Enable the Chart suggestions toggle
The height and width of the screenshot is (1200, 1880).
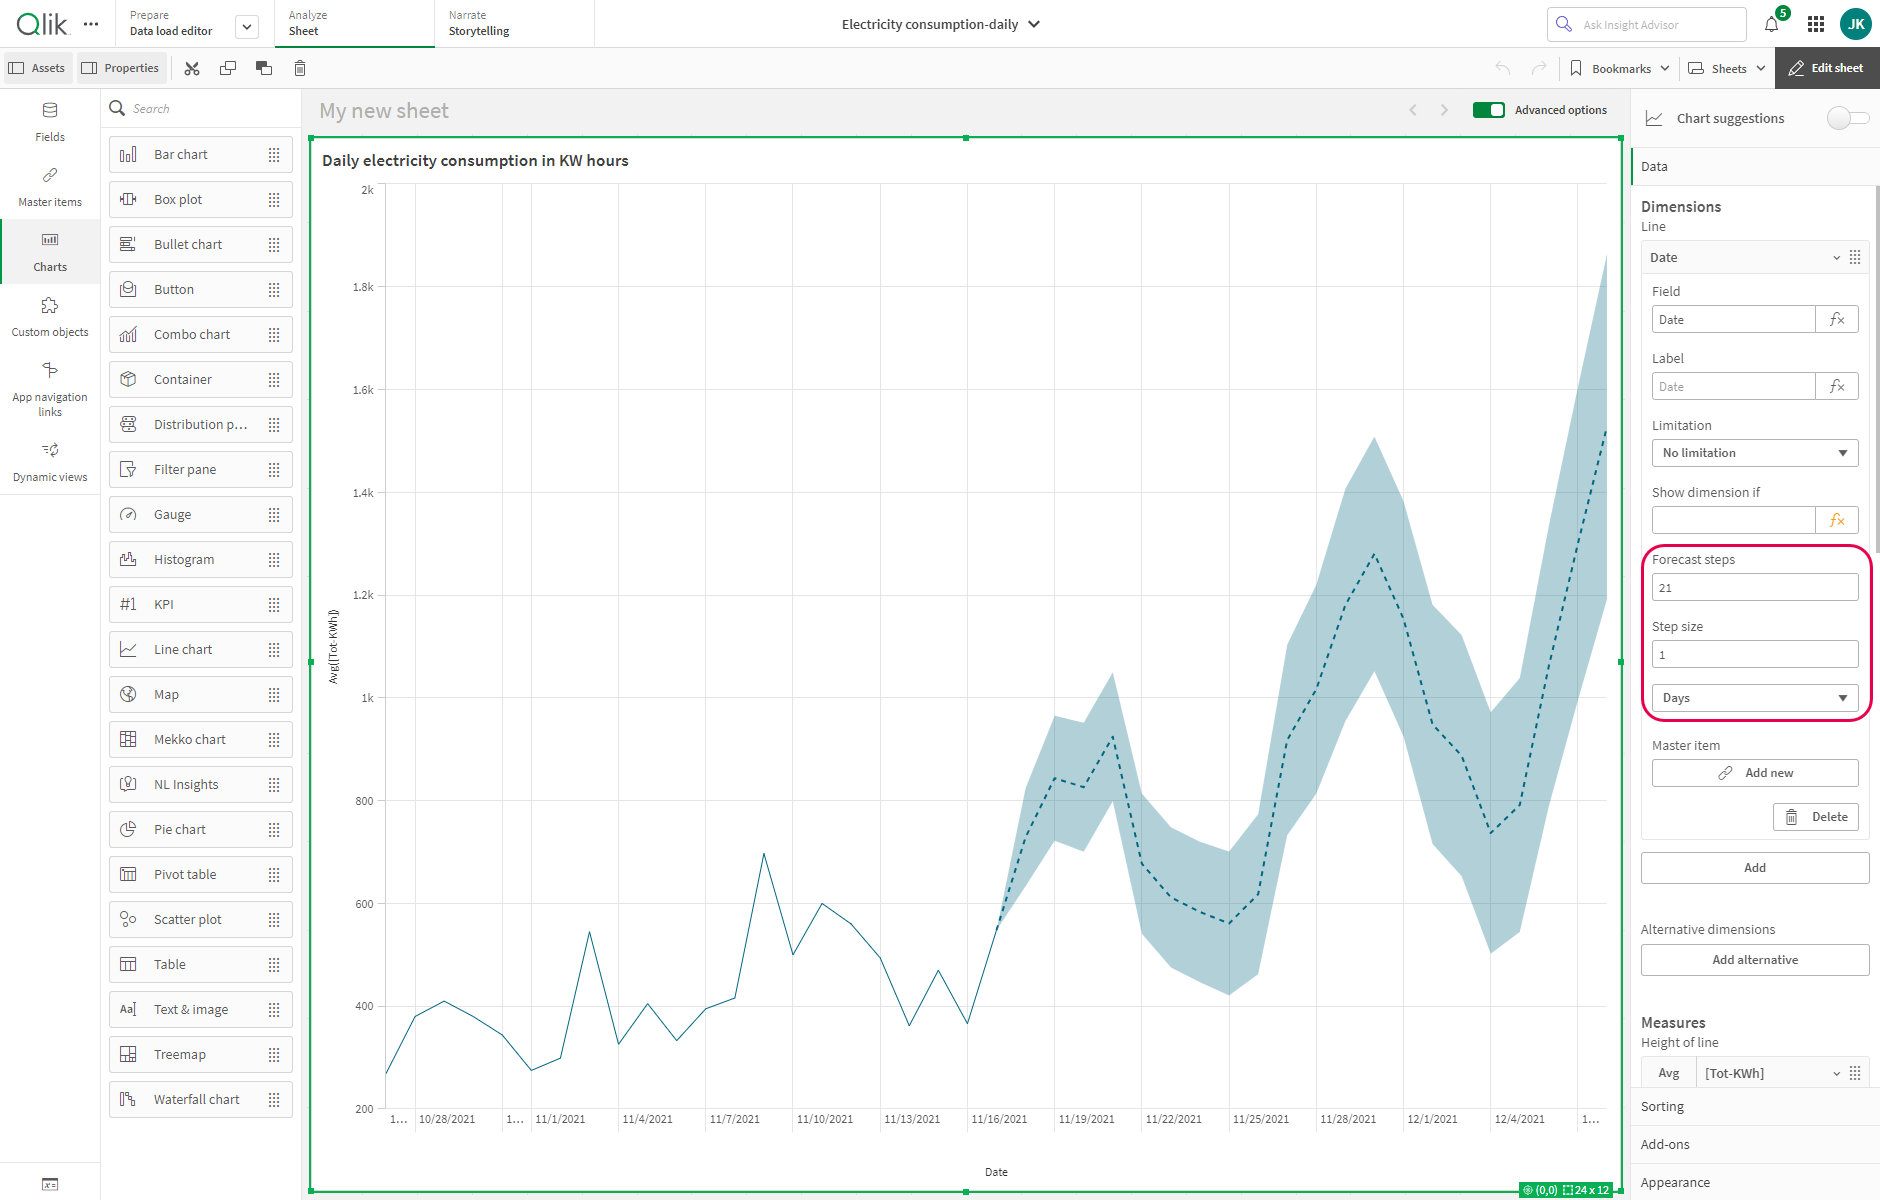(1847, 118)
